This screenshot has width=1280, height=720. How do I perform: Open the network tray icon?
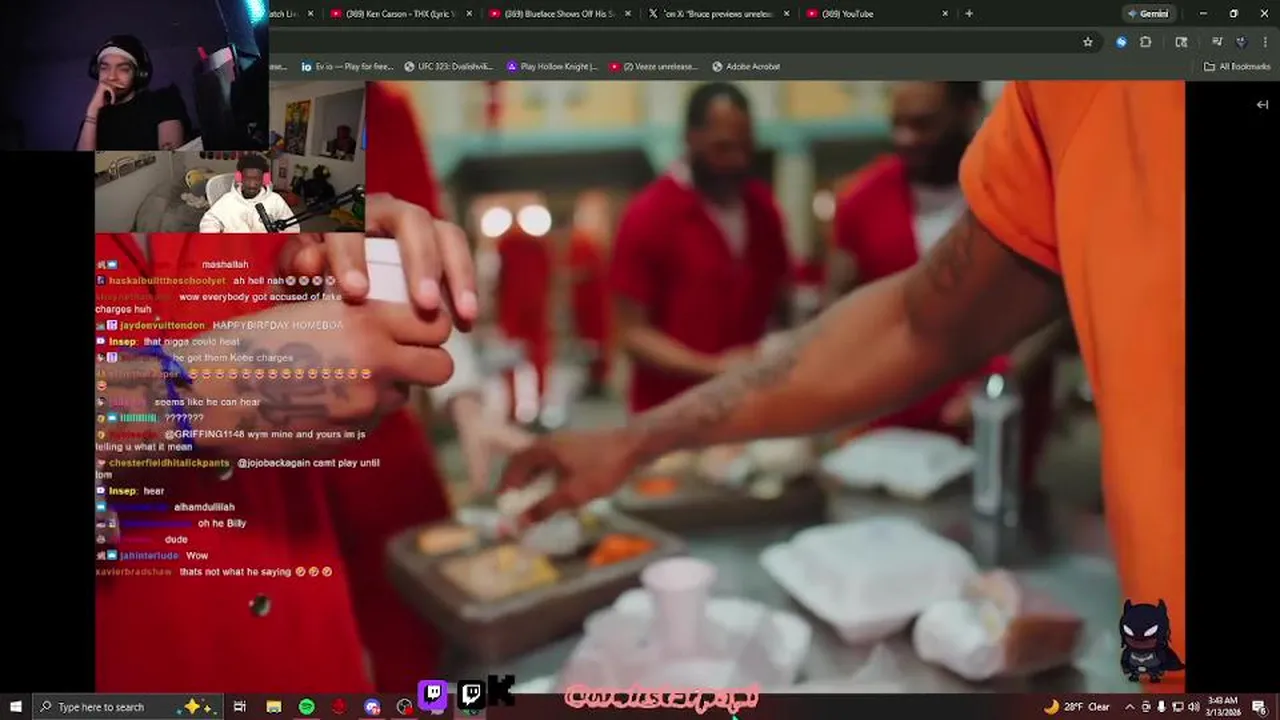click(1177, 707)
